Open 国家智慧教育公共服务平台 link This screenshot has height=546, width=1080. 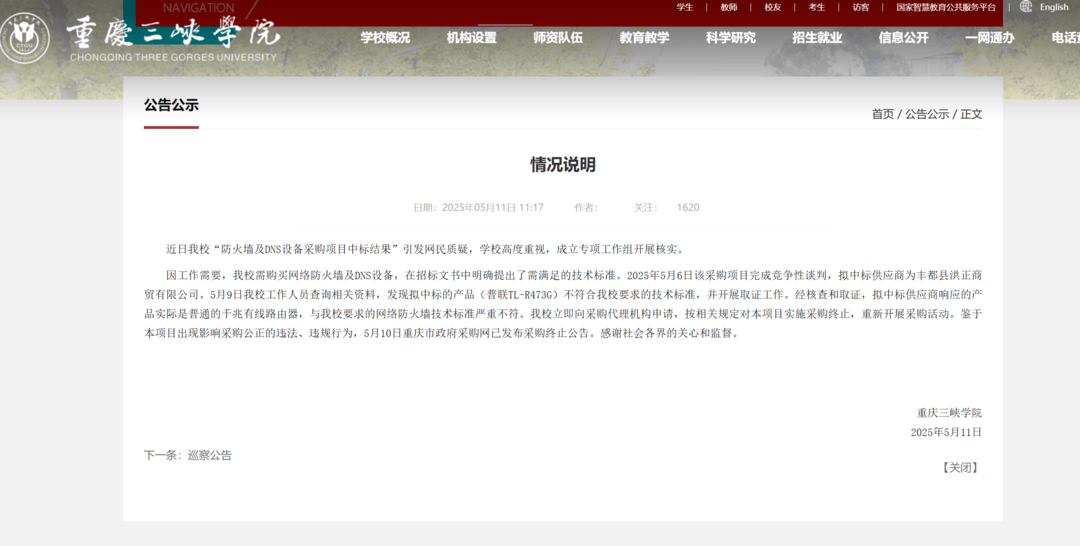point(946,7)
